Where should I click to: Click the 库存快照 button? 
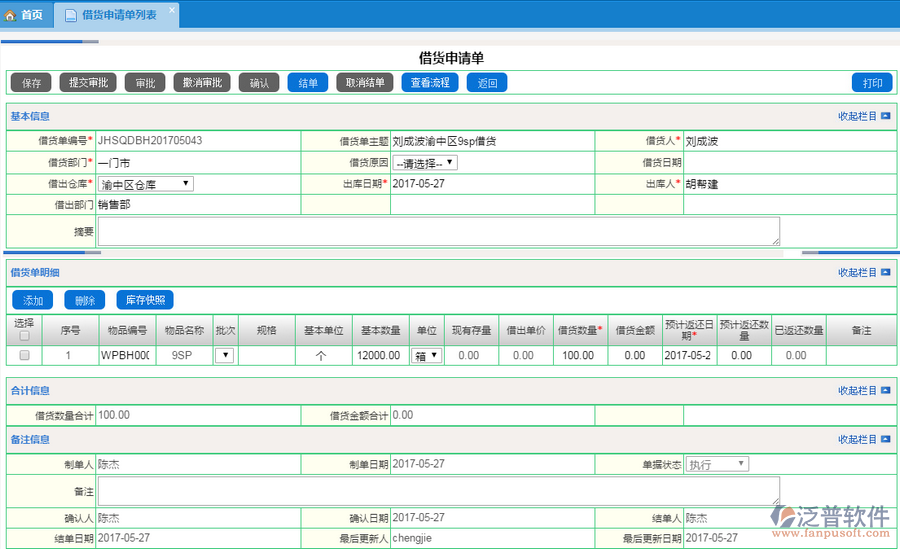tap(145, 300)
